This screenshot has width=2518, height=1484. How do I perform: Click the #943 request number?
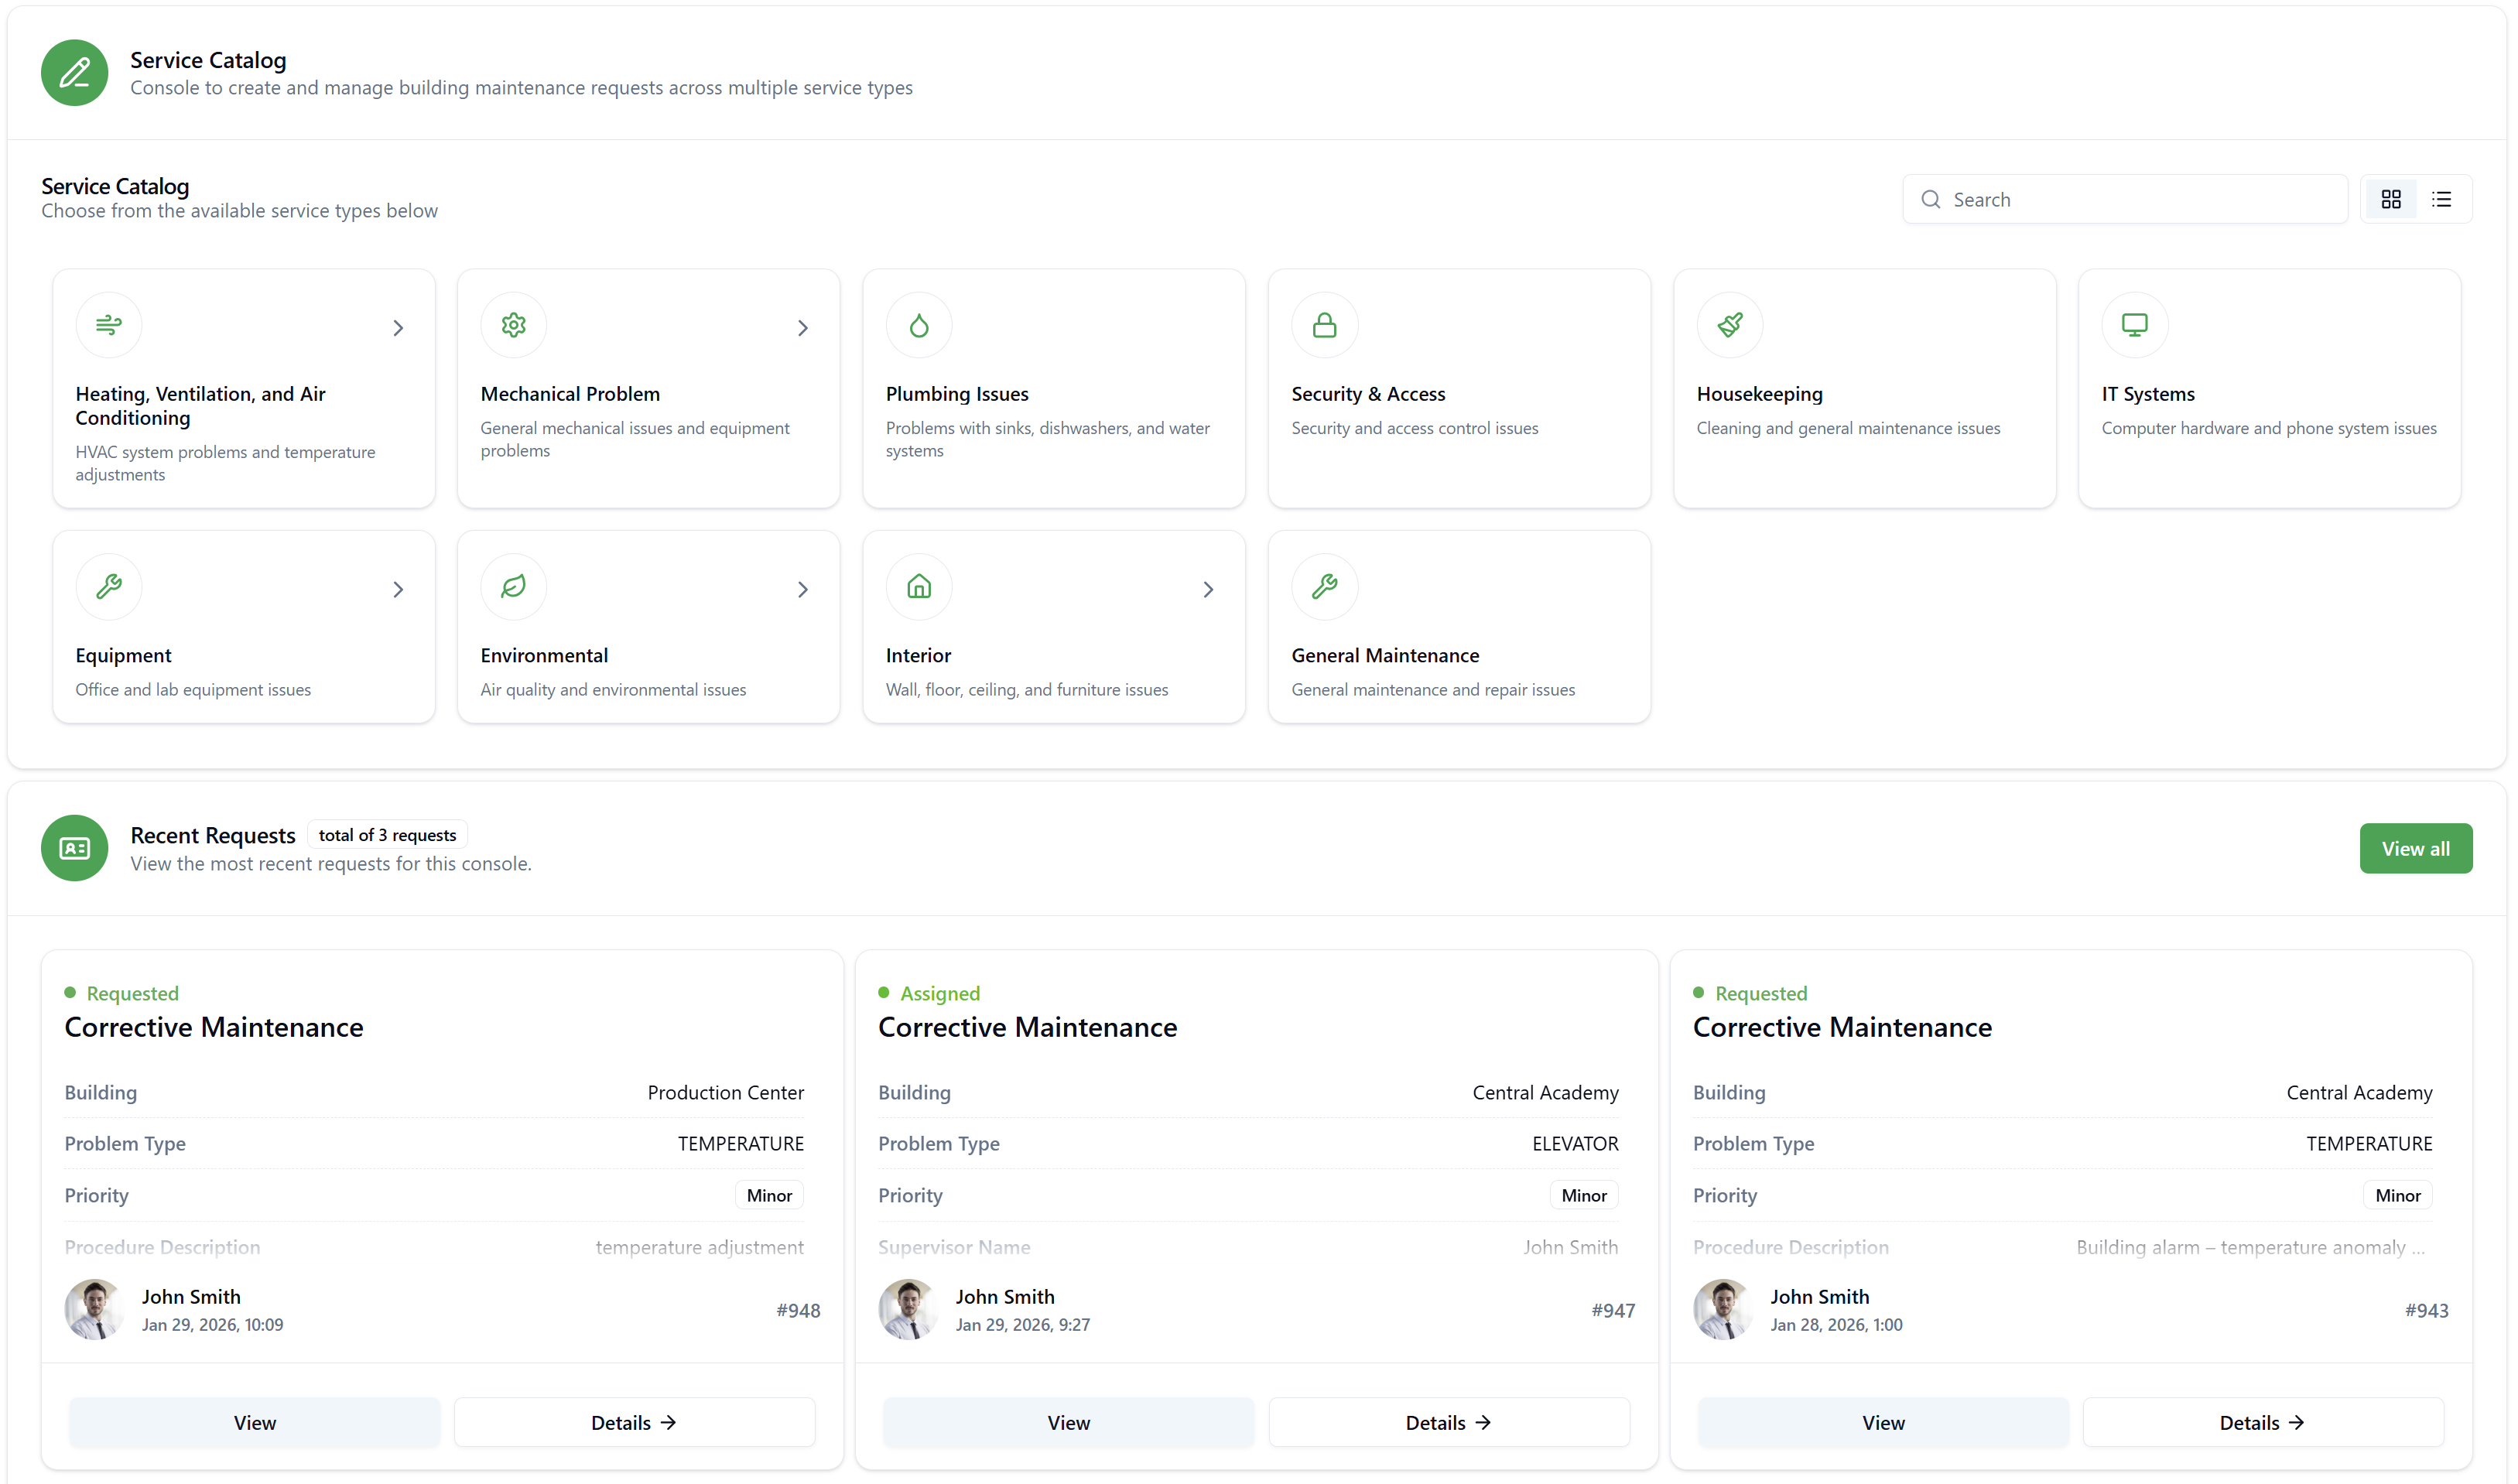coord(2427,1310)
